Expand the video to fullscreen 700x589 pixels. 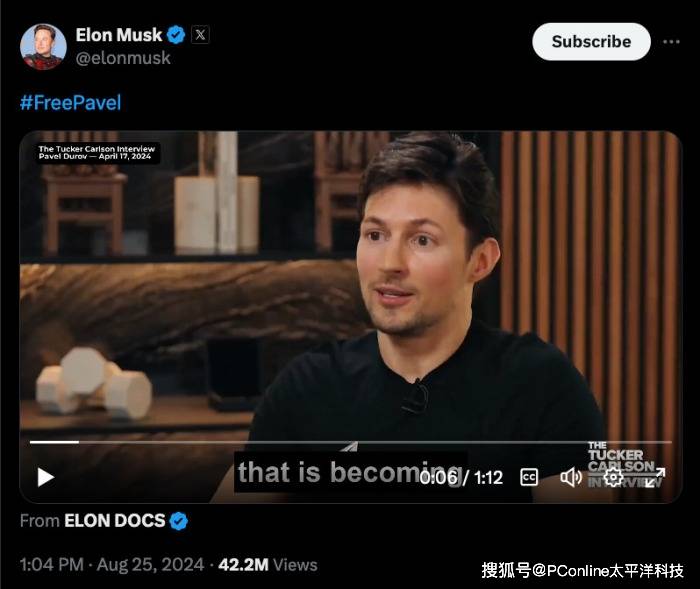pyautogui.click(x=655, y=477)
